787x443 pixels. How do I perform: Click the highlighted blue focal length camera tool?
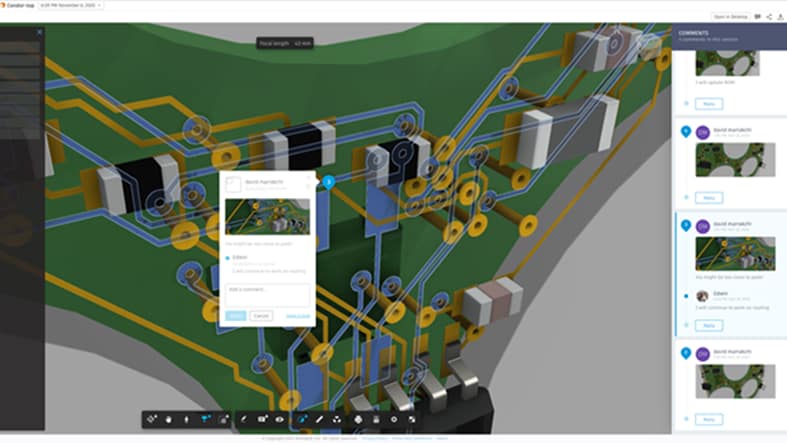(x=206, y=419)
